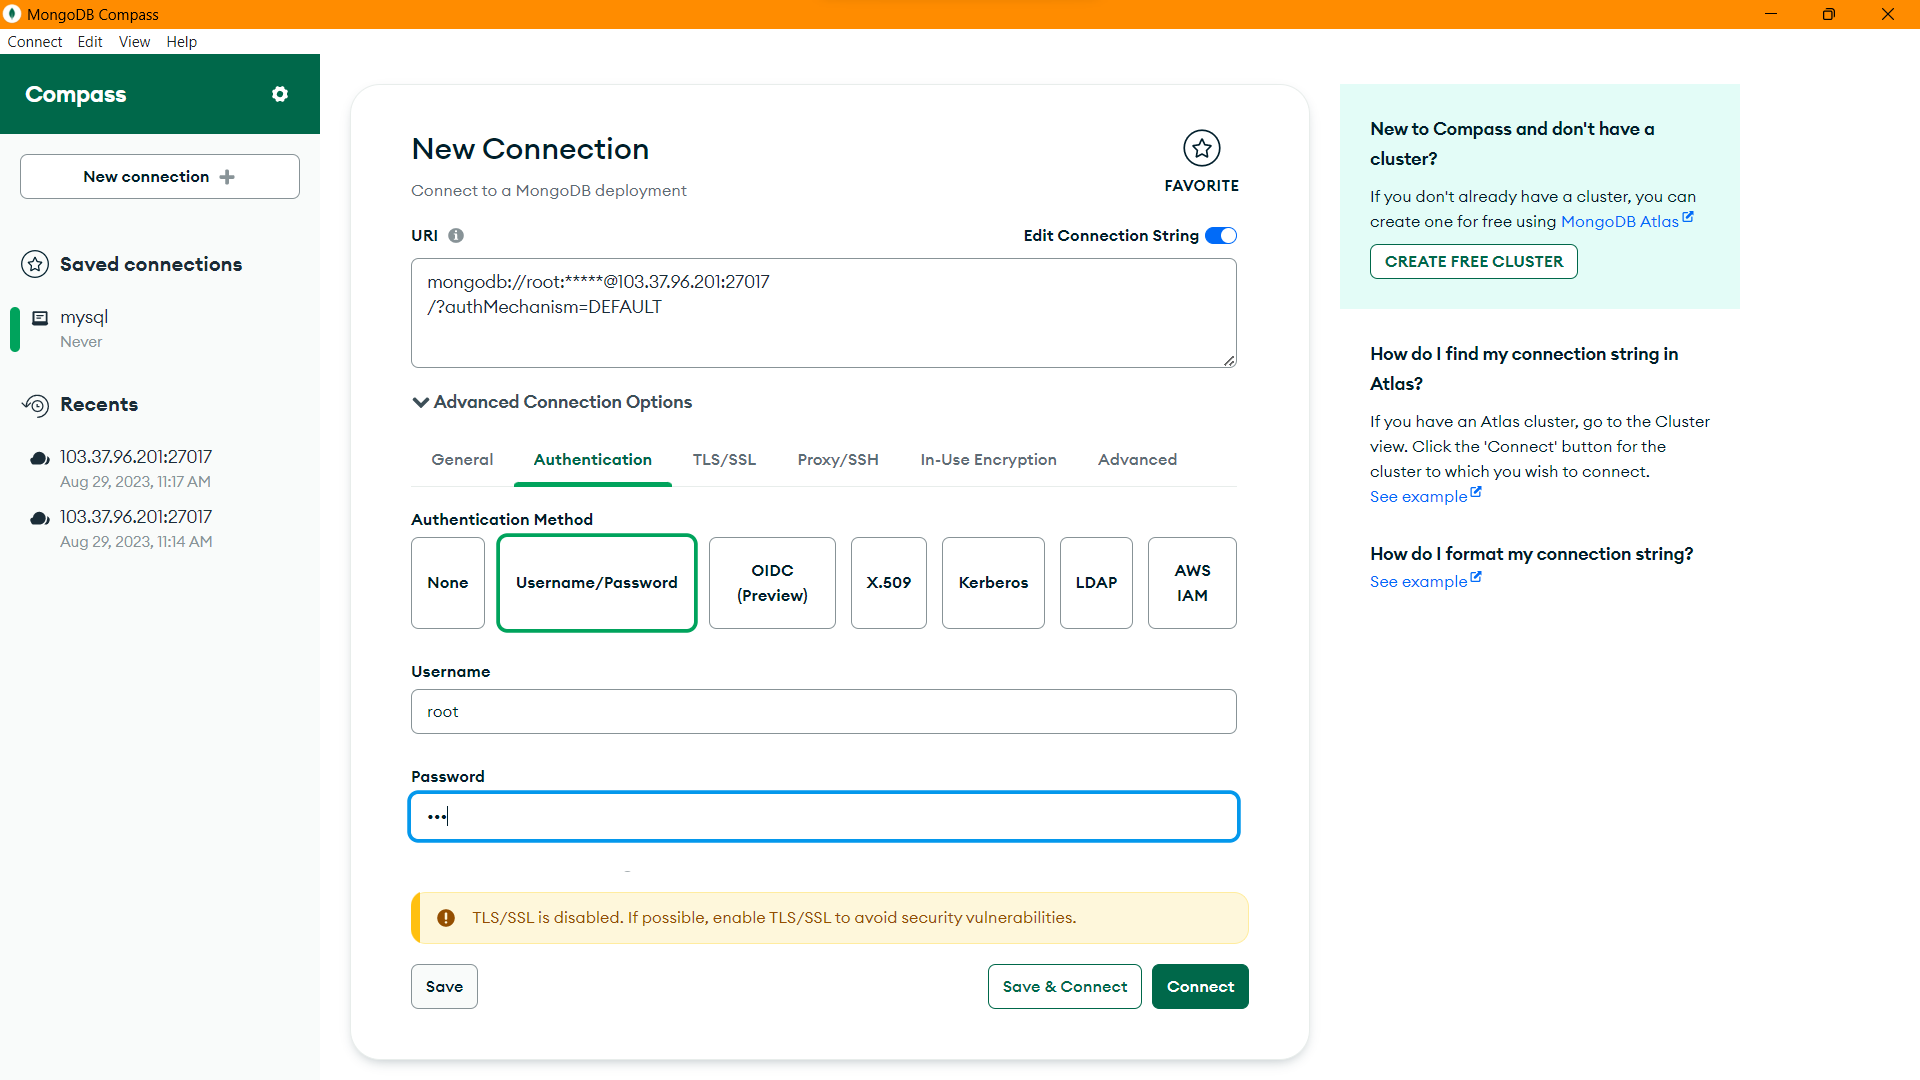Open the mysql saved connection

click(160, 329)
